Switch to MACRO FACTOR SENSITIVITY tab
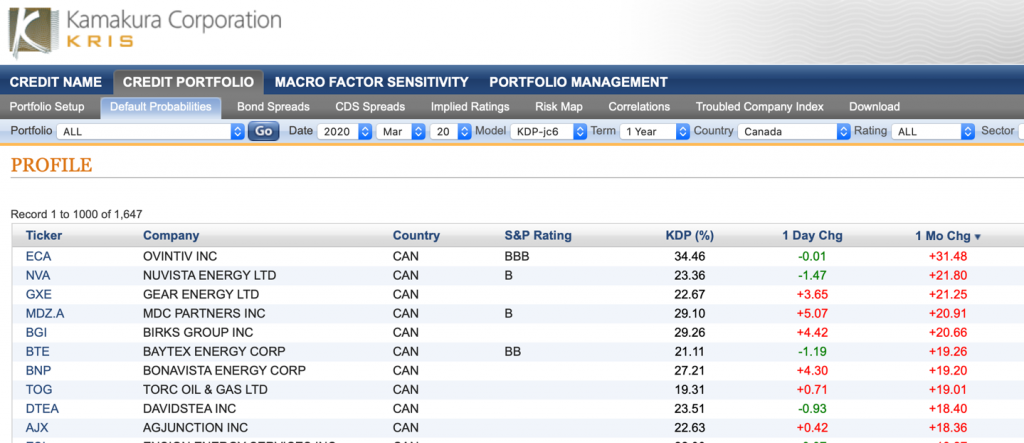The height and width of the screenshot is (443, 1024). pos(372,82)
